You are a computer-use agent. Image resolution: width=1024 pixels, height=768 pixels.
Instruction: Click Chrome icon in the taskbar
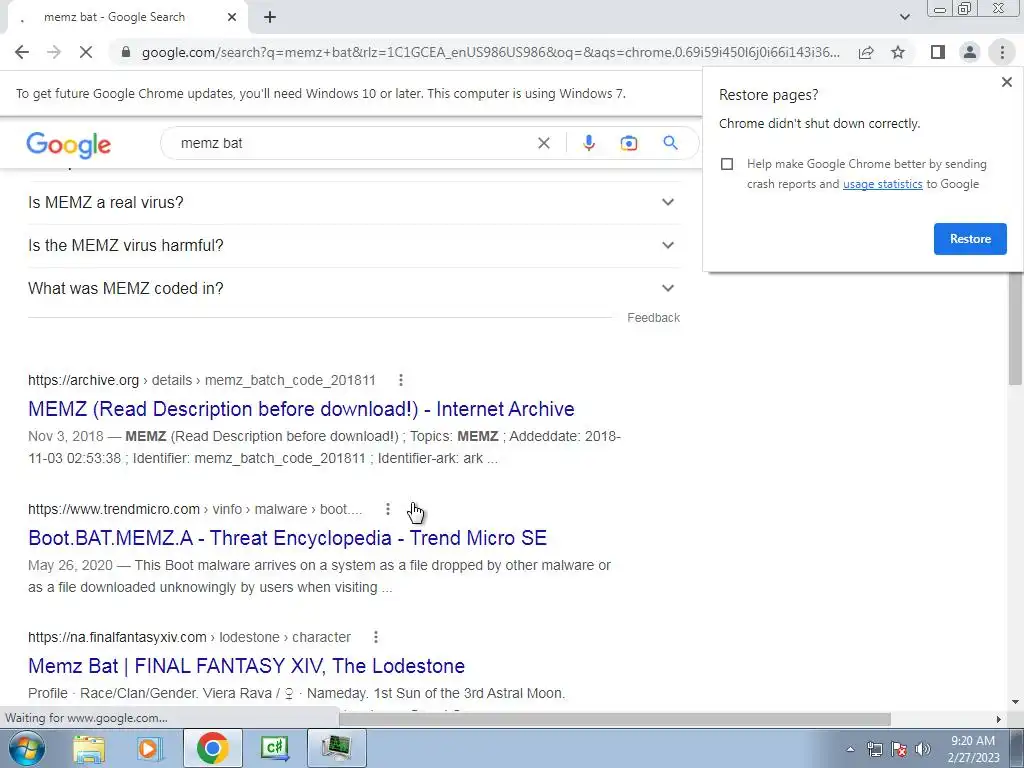click(212, 748)
